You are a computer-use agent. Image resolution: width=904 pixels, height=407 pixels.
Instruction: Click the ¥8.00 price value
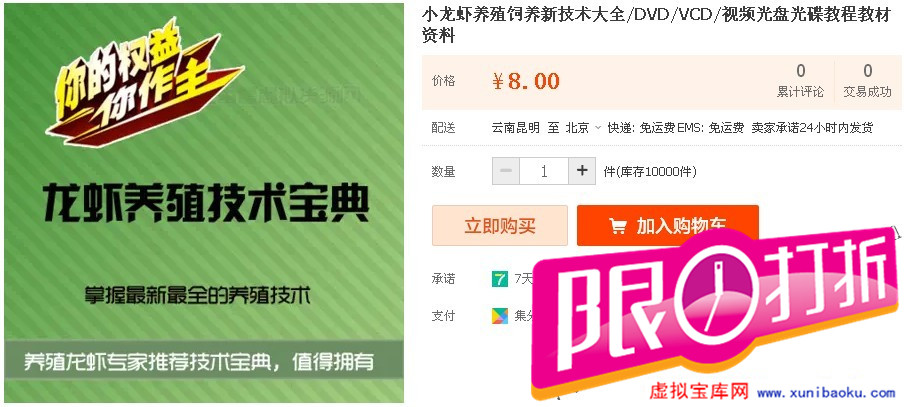click(x=526, y=81)
